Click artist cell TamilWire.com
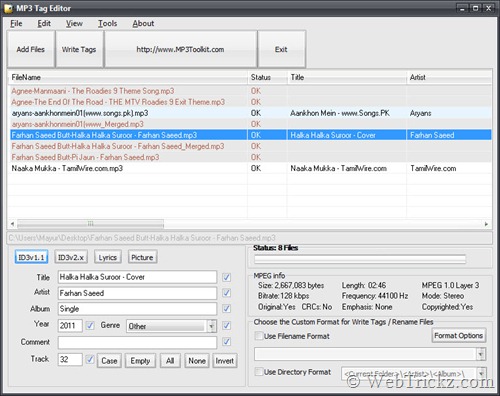The height and width of the screenshot is (396, 500). [433, 168]
